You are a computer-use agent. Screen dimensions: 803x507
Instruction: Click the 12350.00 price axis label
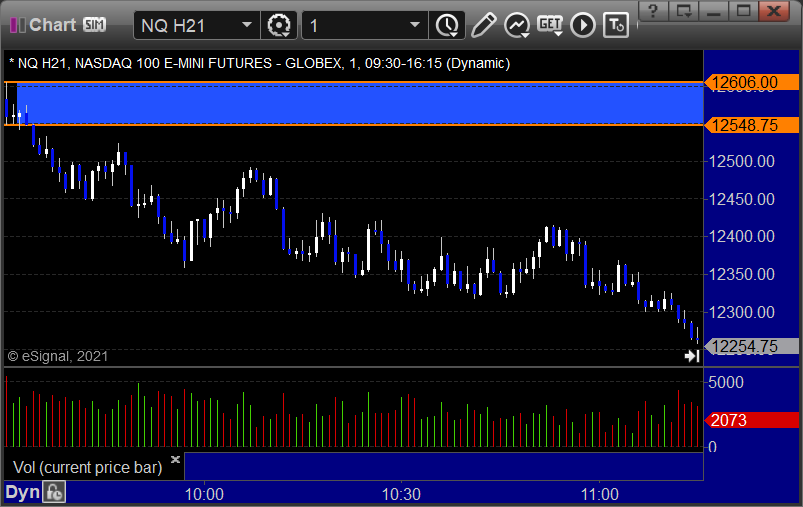[x=742, y=274]
